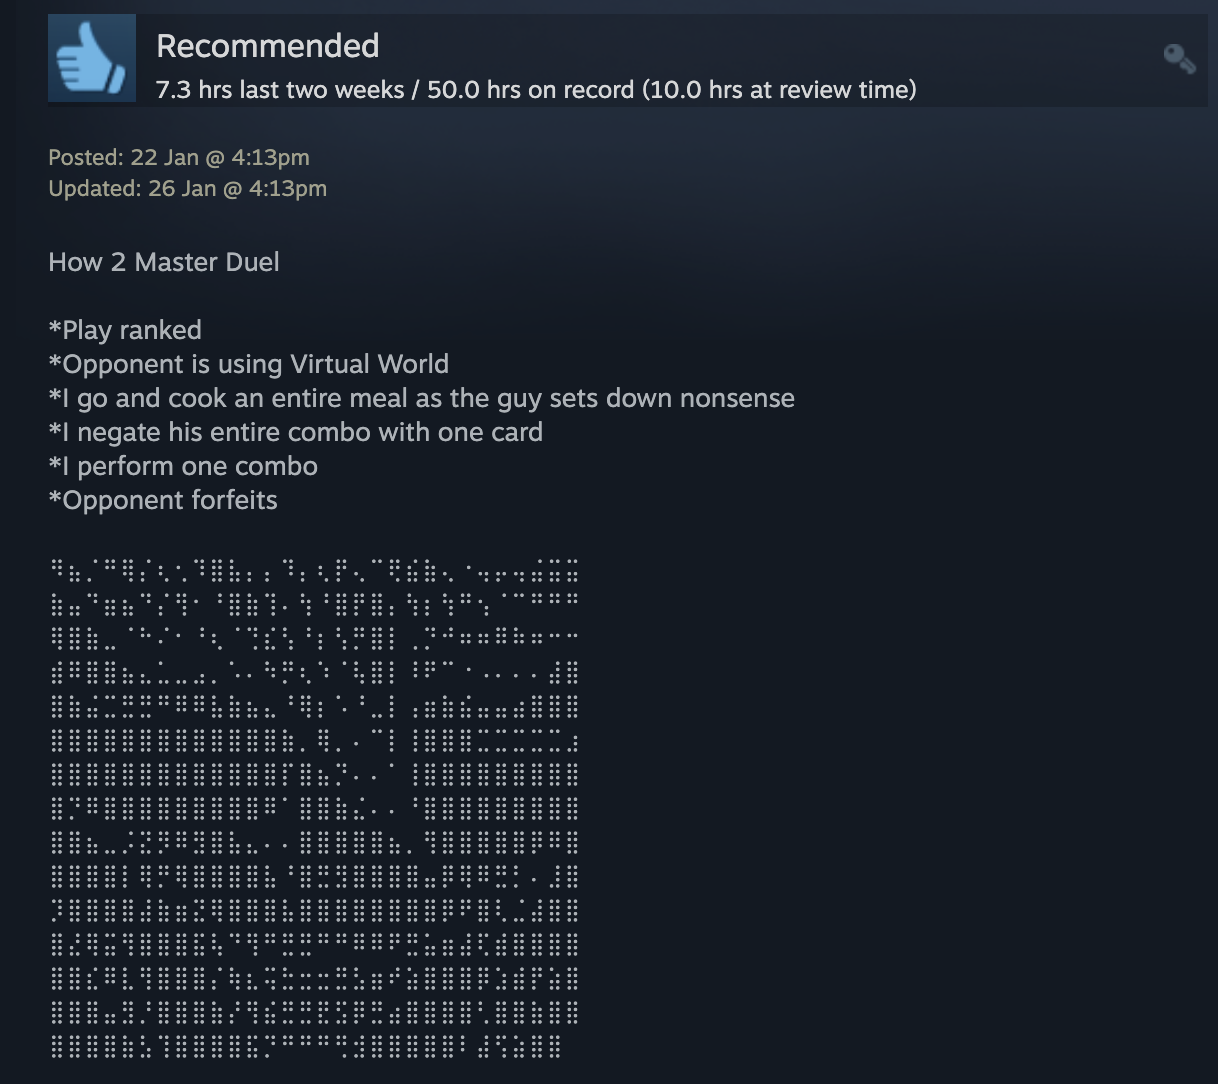
Task: Click the key icon in review header
Action: click(x=1180, y=59)
